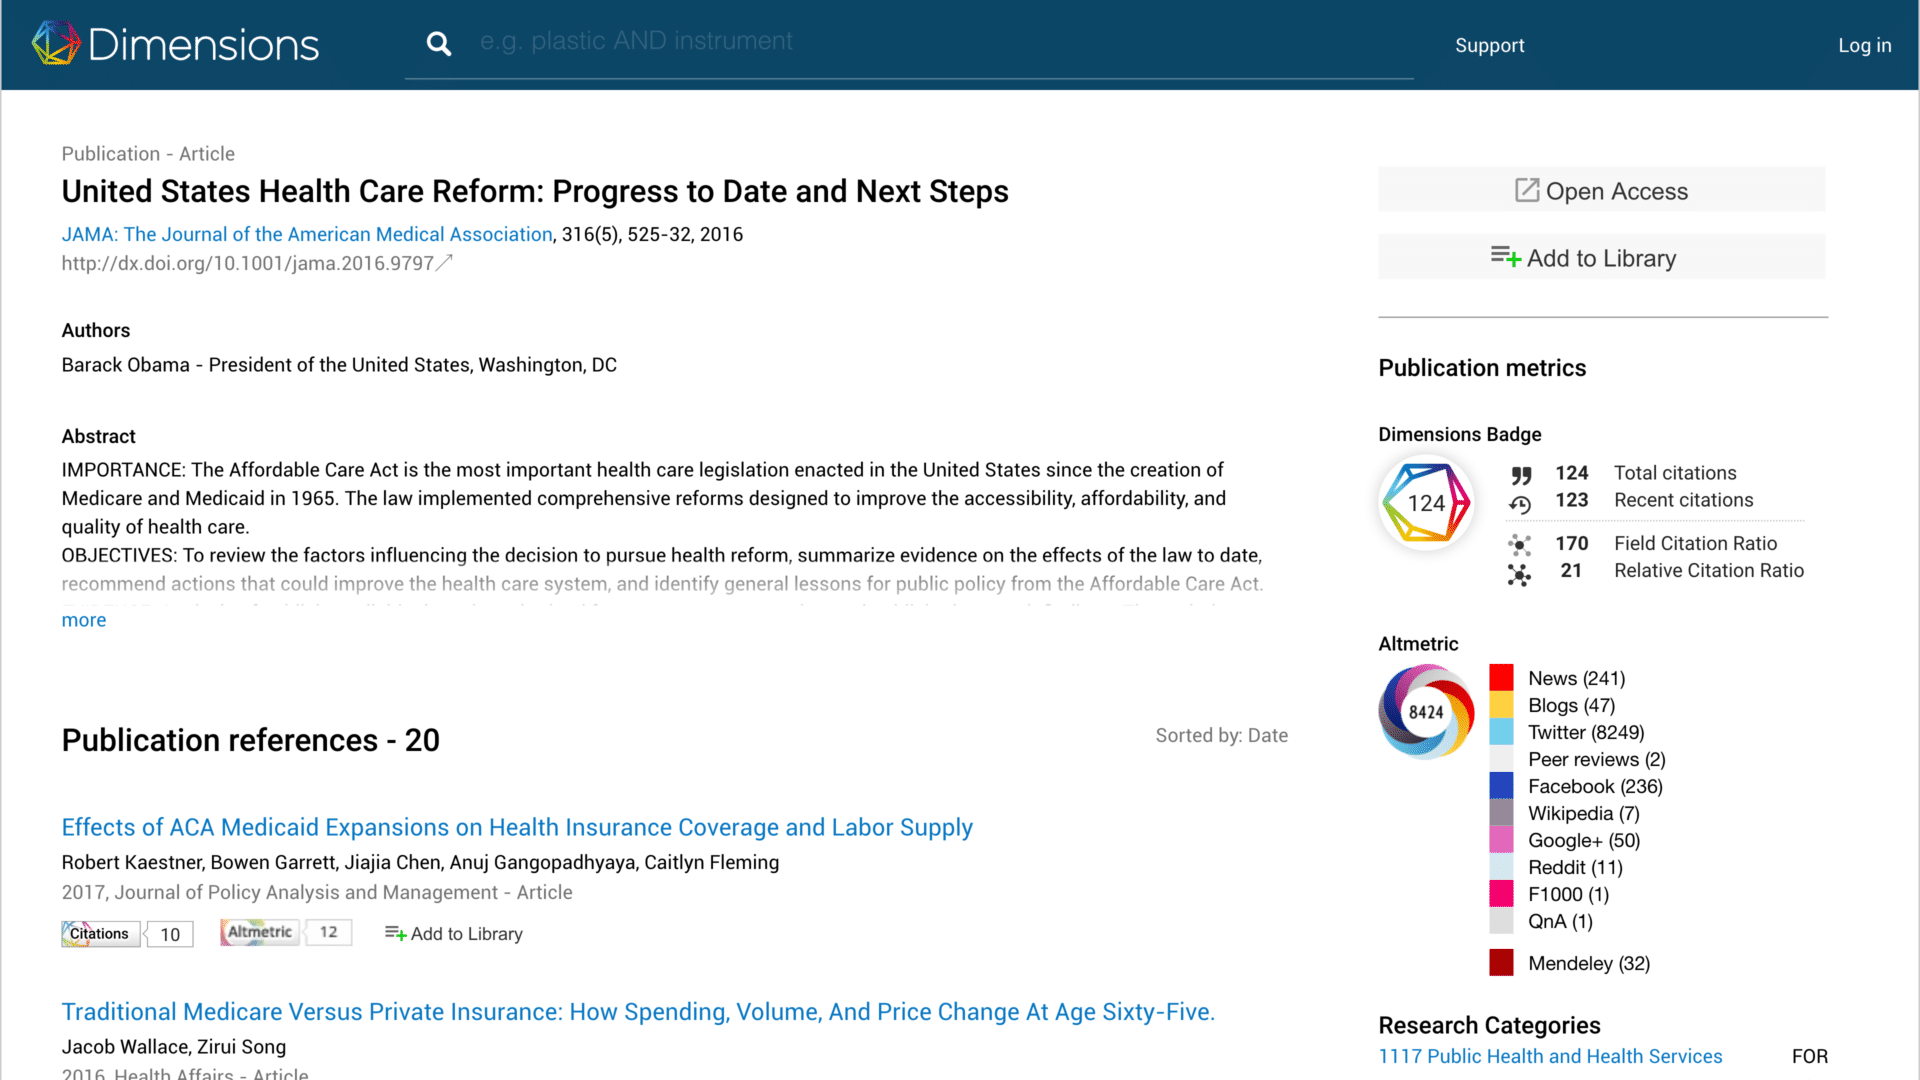Click Add to Library under first reference
This screenshot has width=1920, height=1080.
pos(454,934)
